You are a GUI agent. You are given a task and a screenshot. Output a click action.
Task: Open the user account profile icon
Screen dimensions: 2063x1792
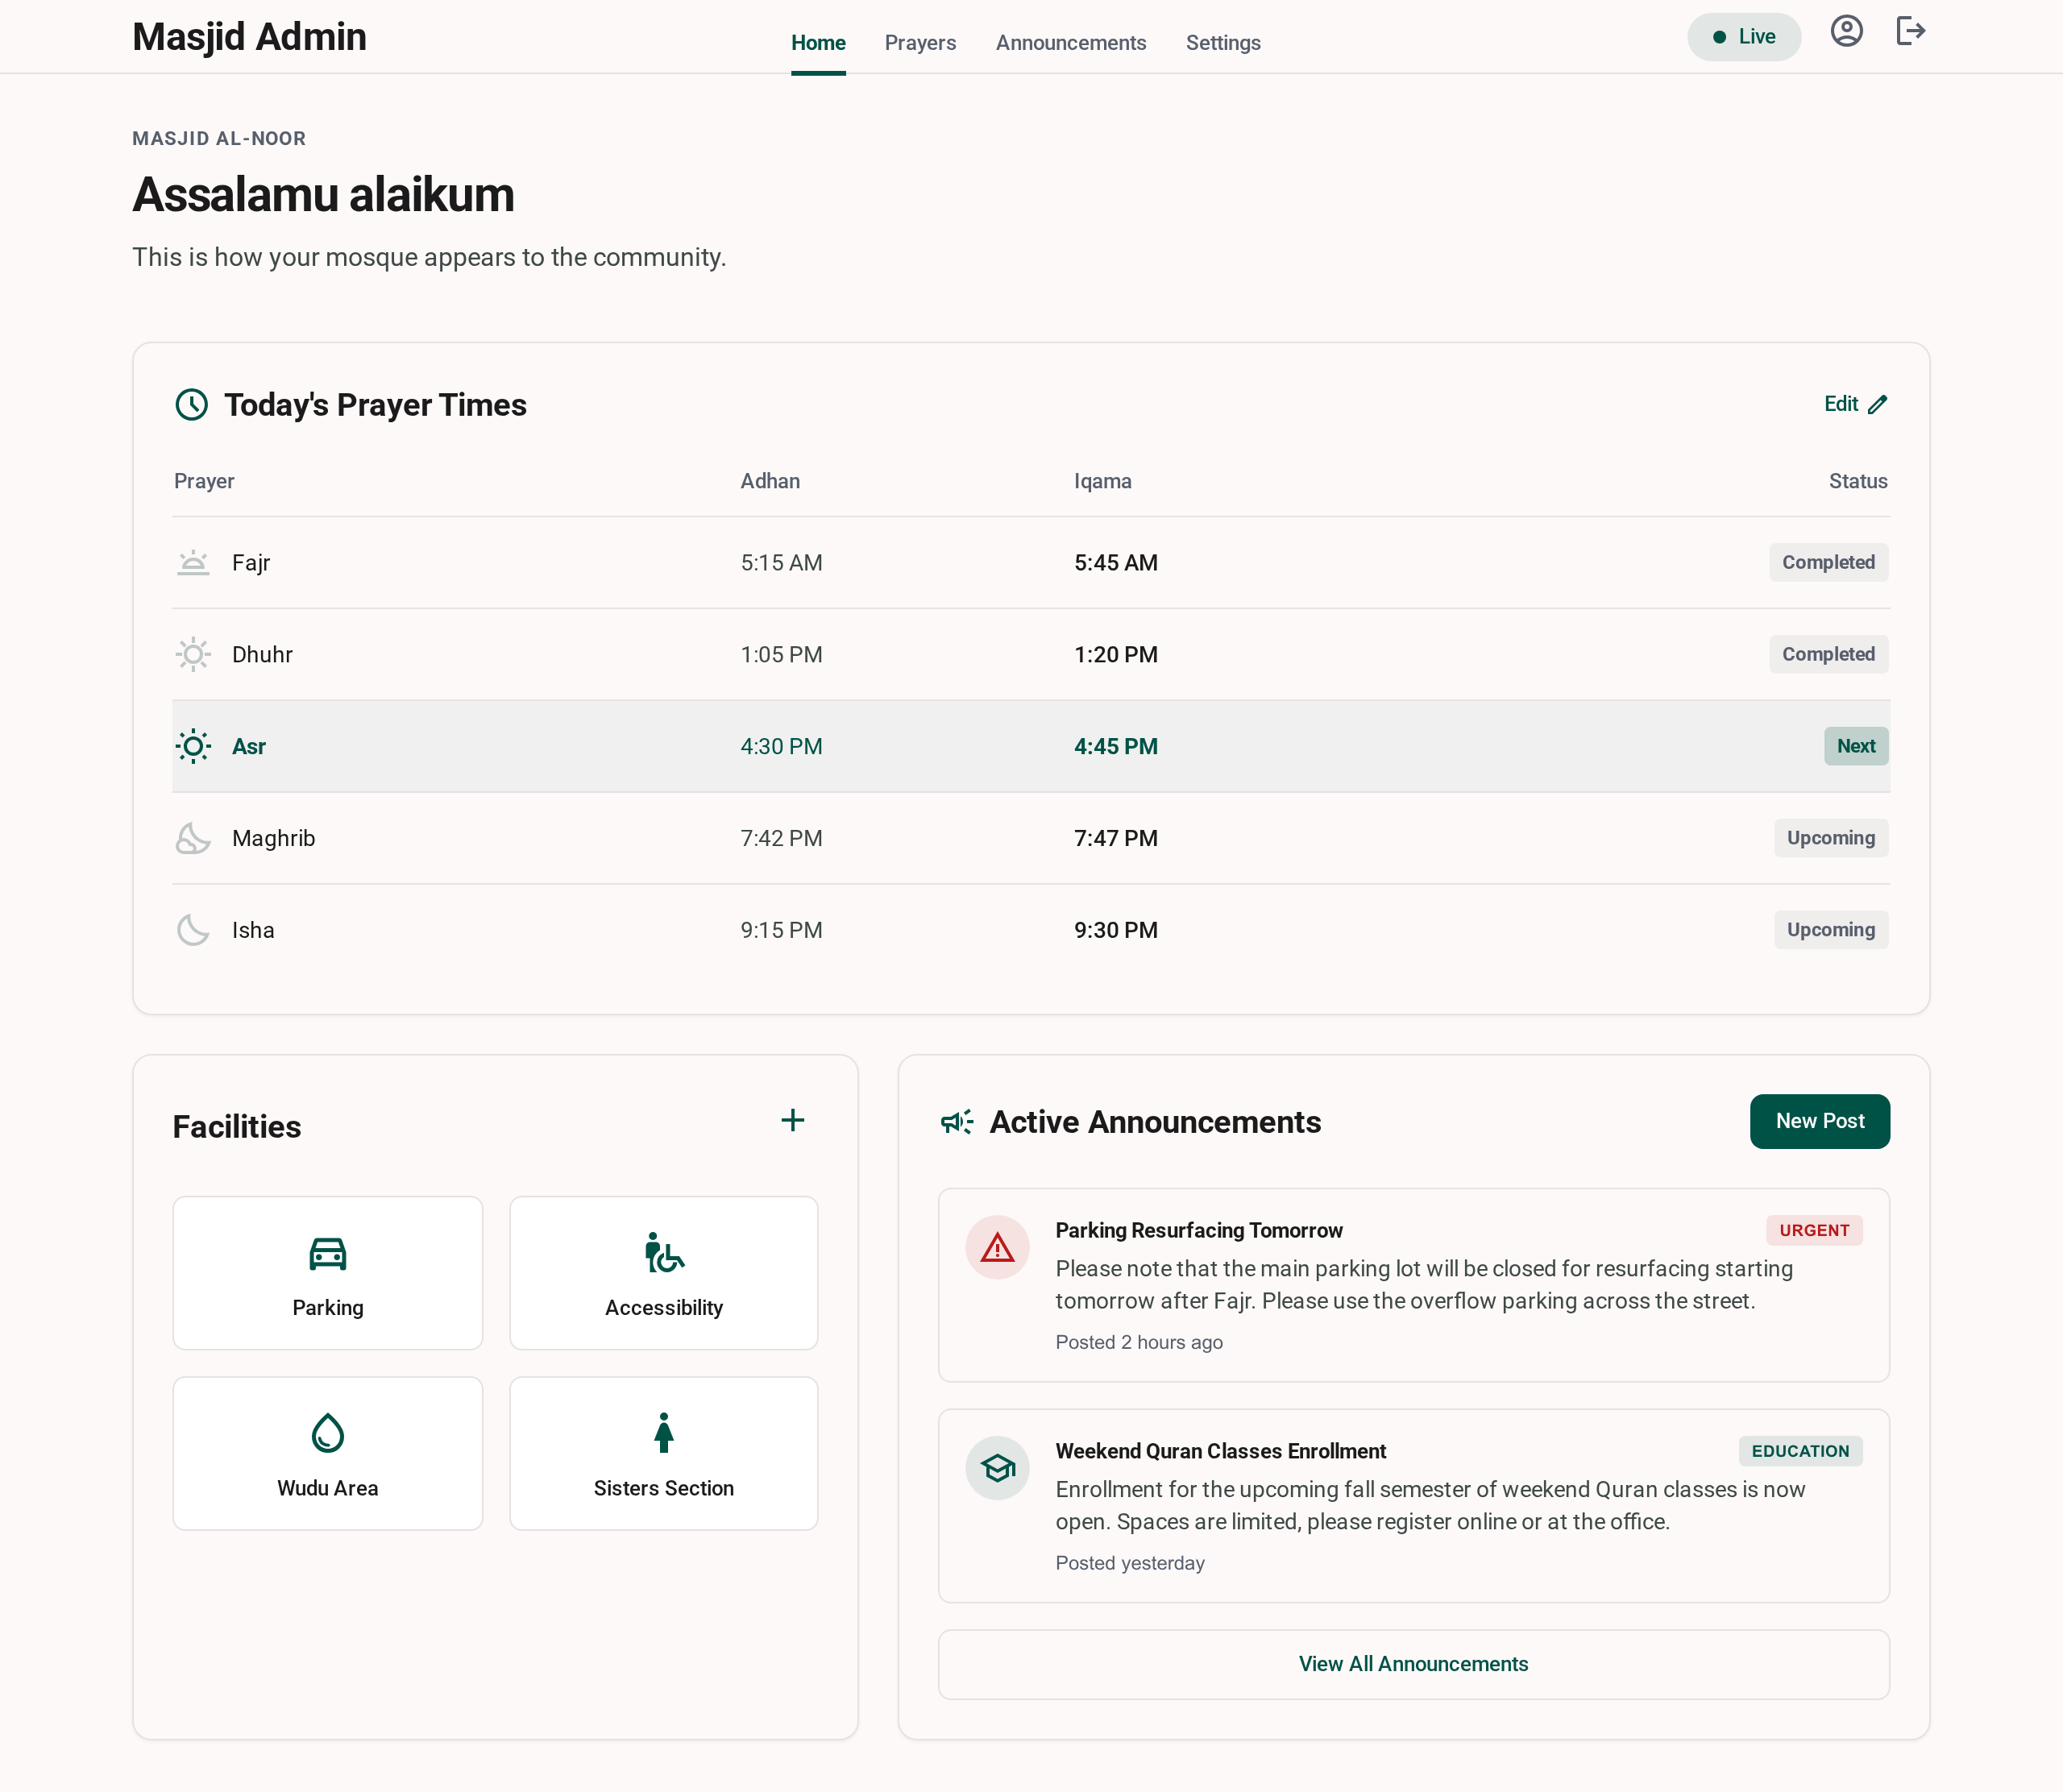point(1846,31)
